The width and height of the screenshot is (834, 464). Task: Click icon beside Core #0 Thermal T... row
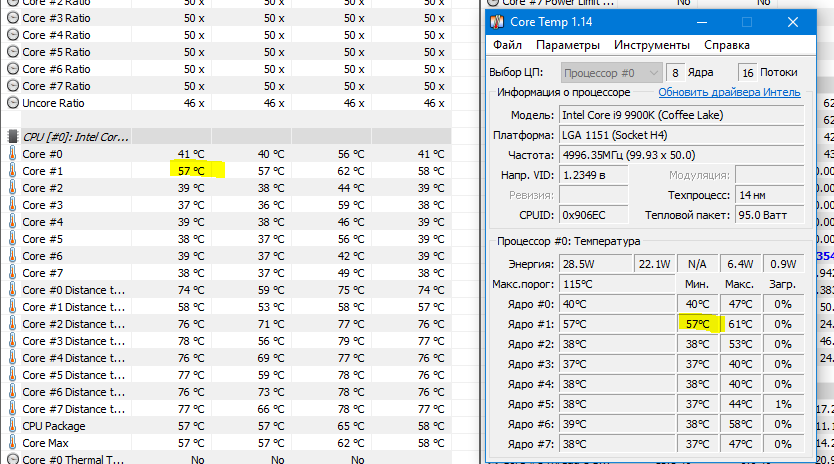point(12,459)
